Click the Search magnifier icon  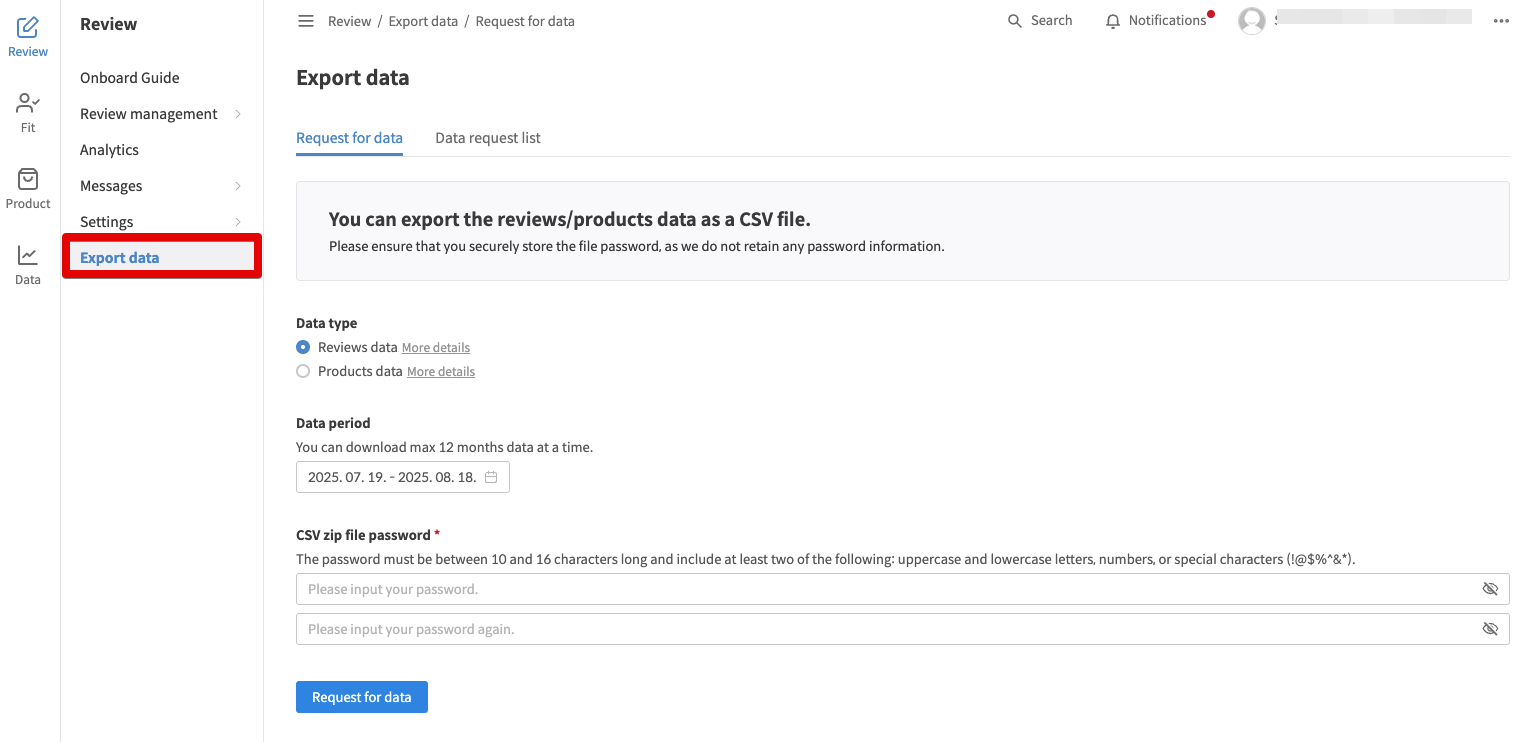click(x=1015, y=21)
